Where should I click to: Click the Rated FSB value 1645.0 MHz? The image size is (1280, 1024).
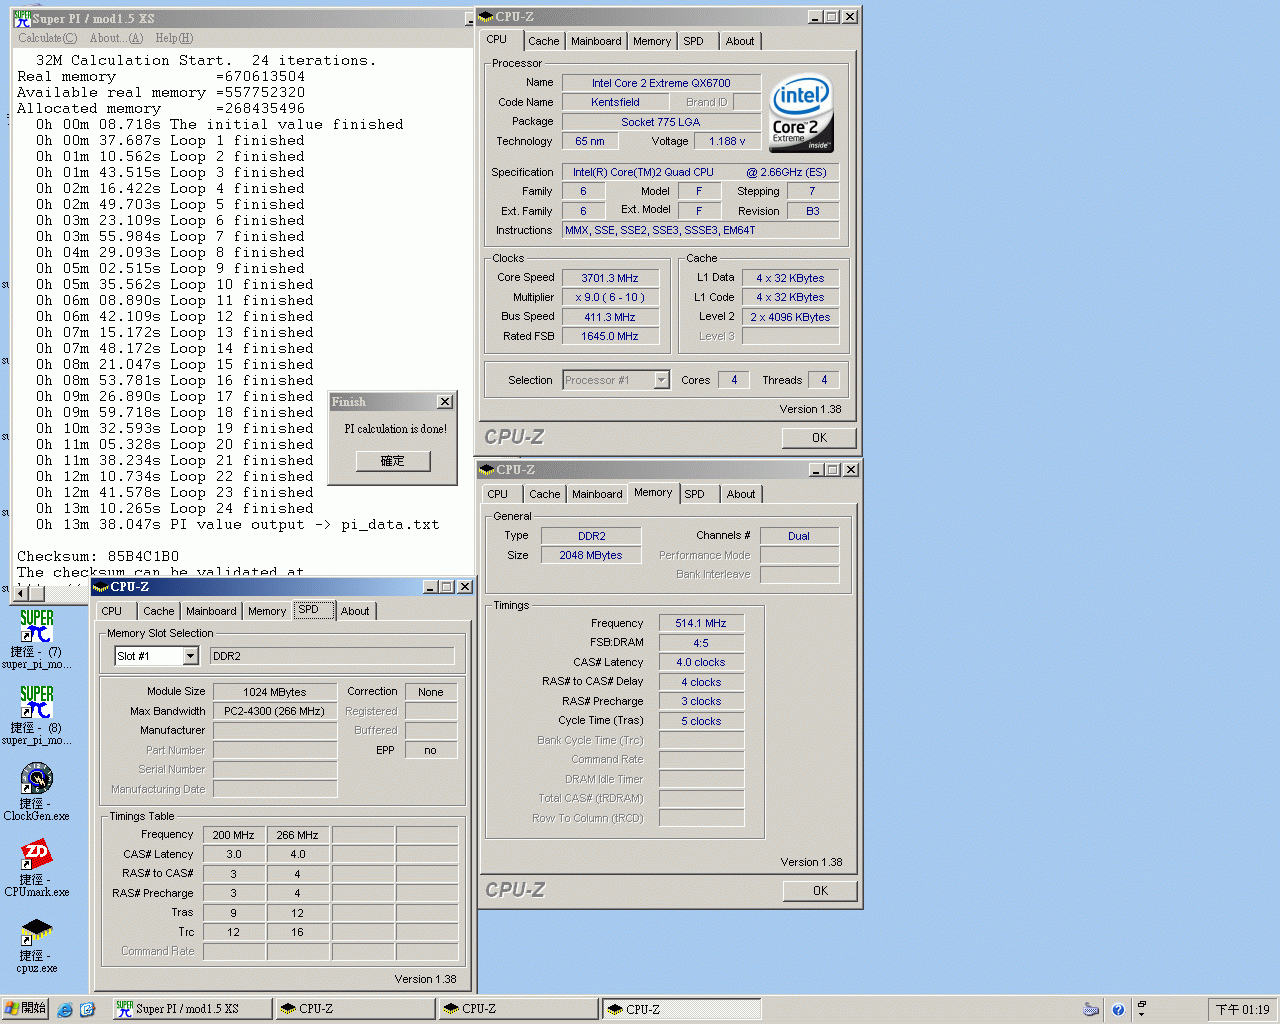click(610, 336)
